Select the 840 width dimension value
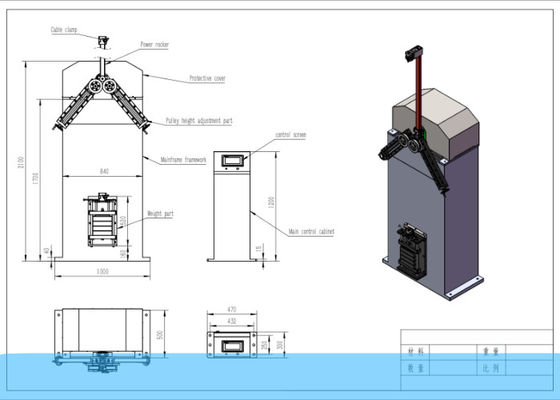This screenshot has width=560, height=400. tap(104, 171)
